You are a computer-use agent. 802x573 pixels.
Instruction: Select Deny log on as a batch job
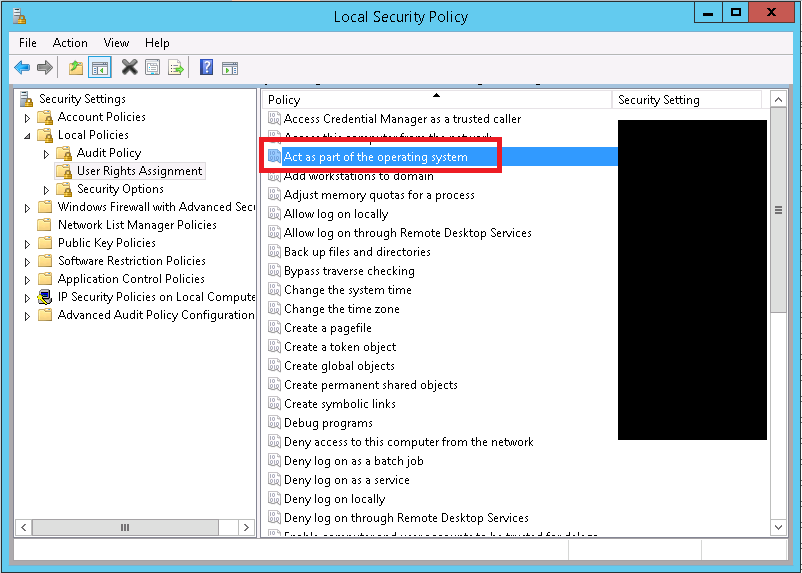353,461
